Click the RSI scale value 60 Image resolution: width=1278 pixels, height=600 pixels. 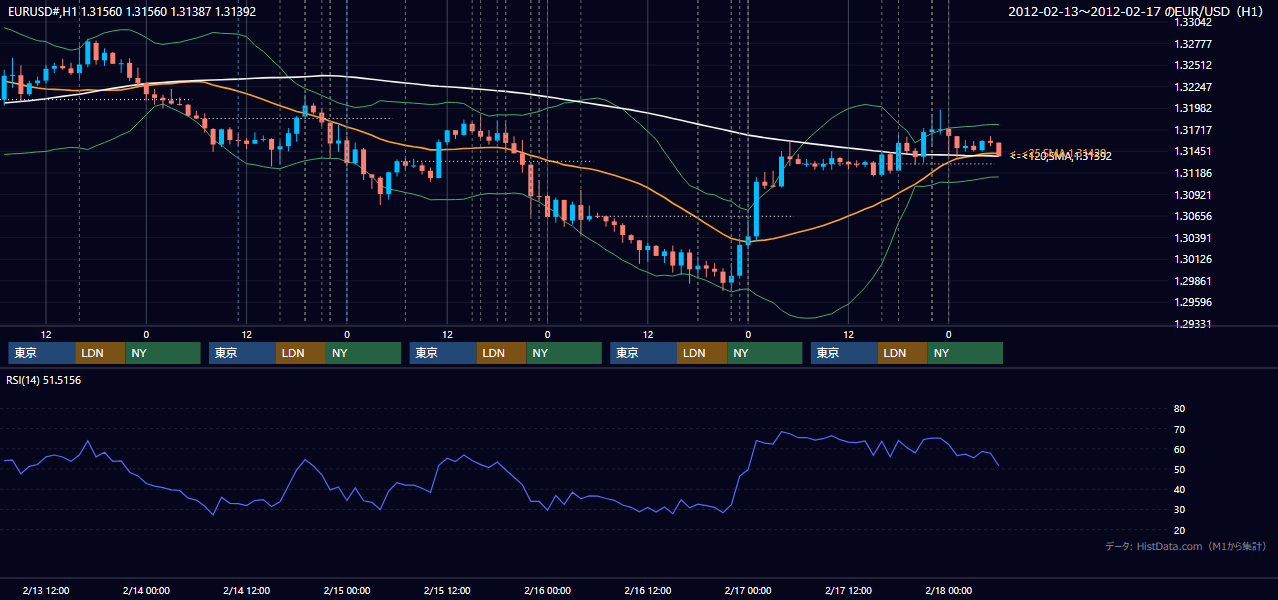point(1179,449)
